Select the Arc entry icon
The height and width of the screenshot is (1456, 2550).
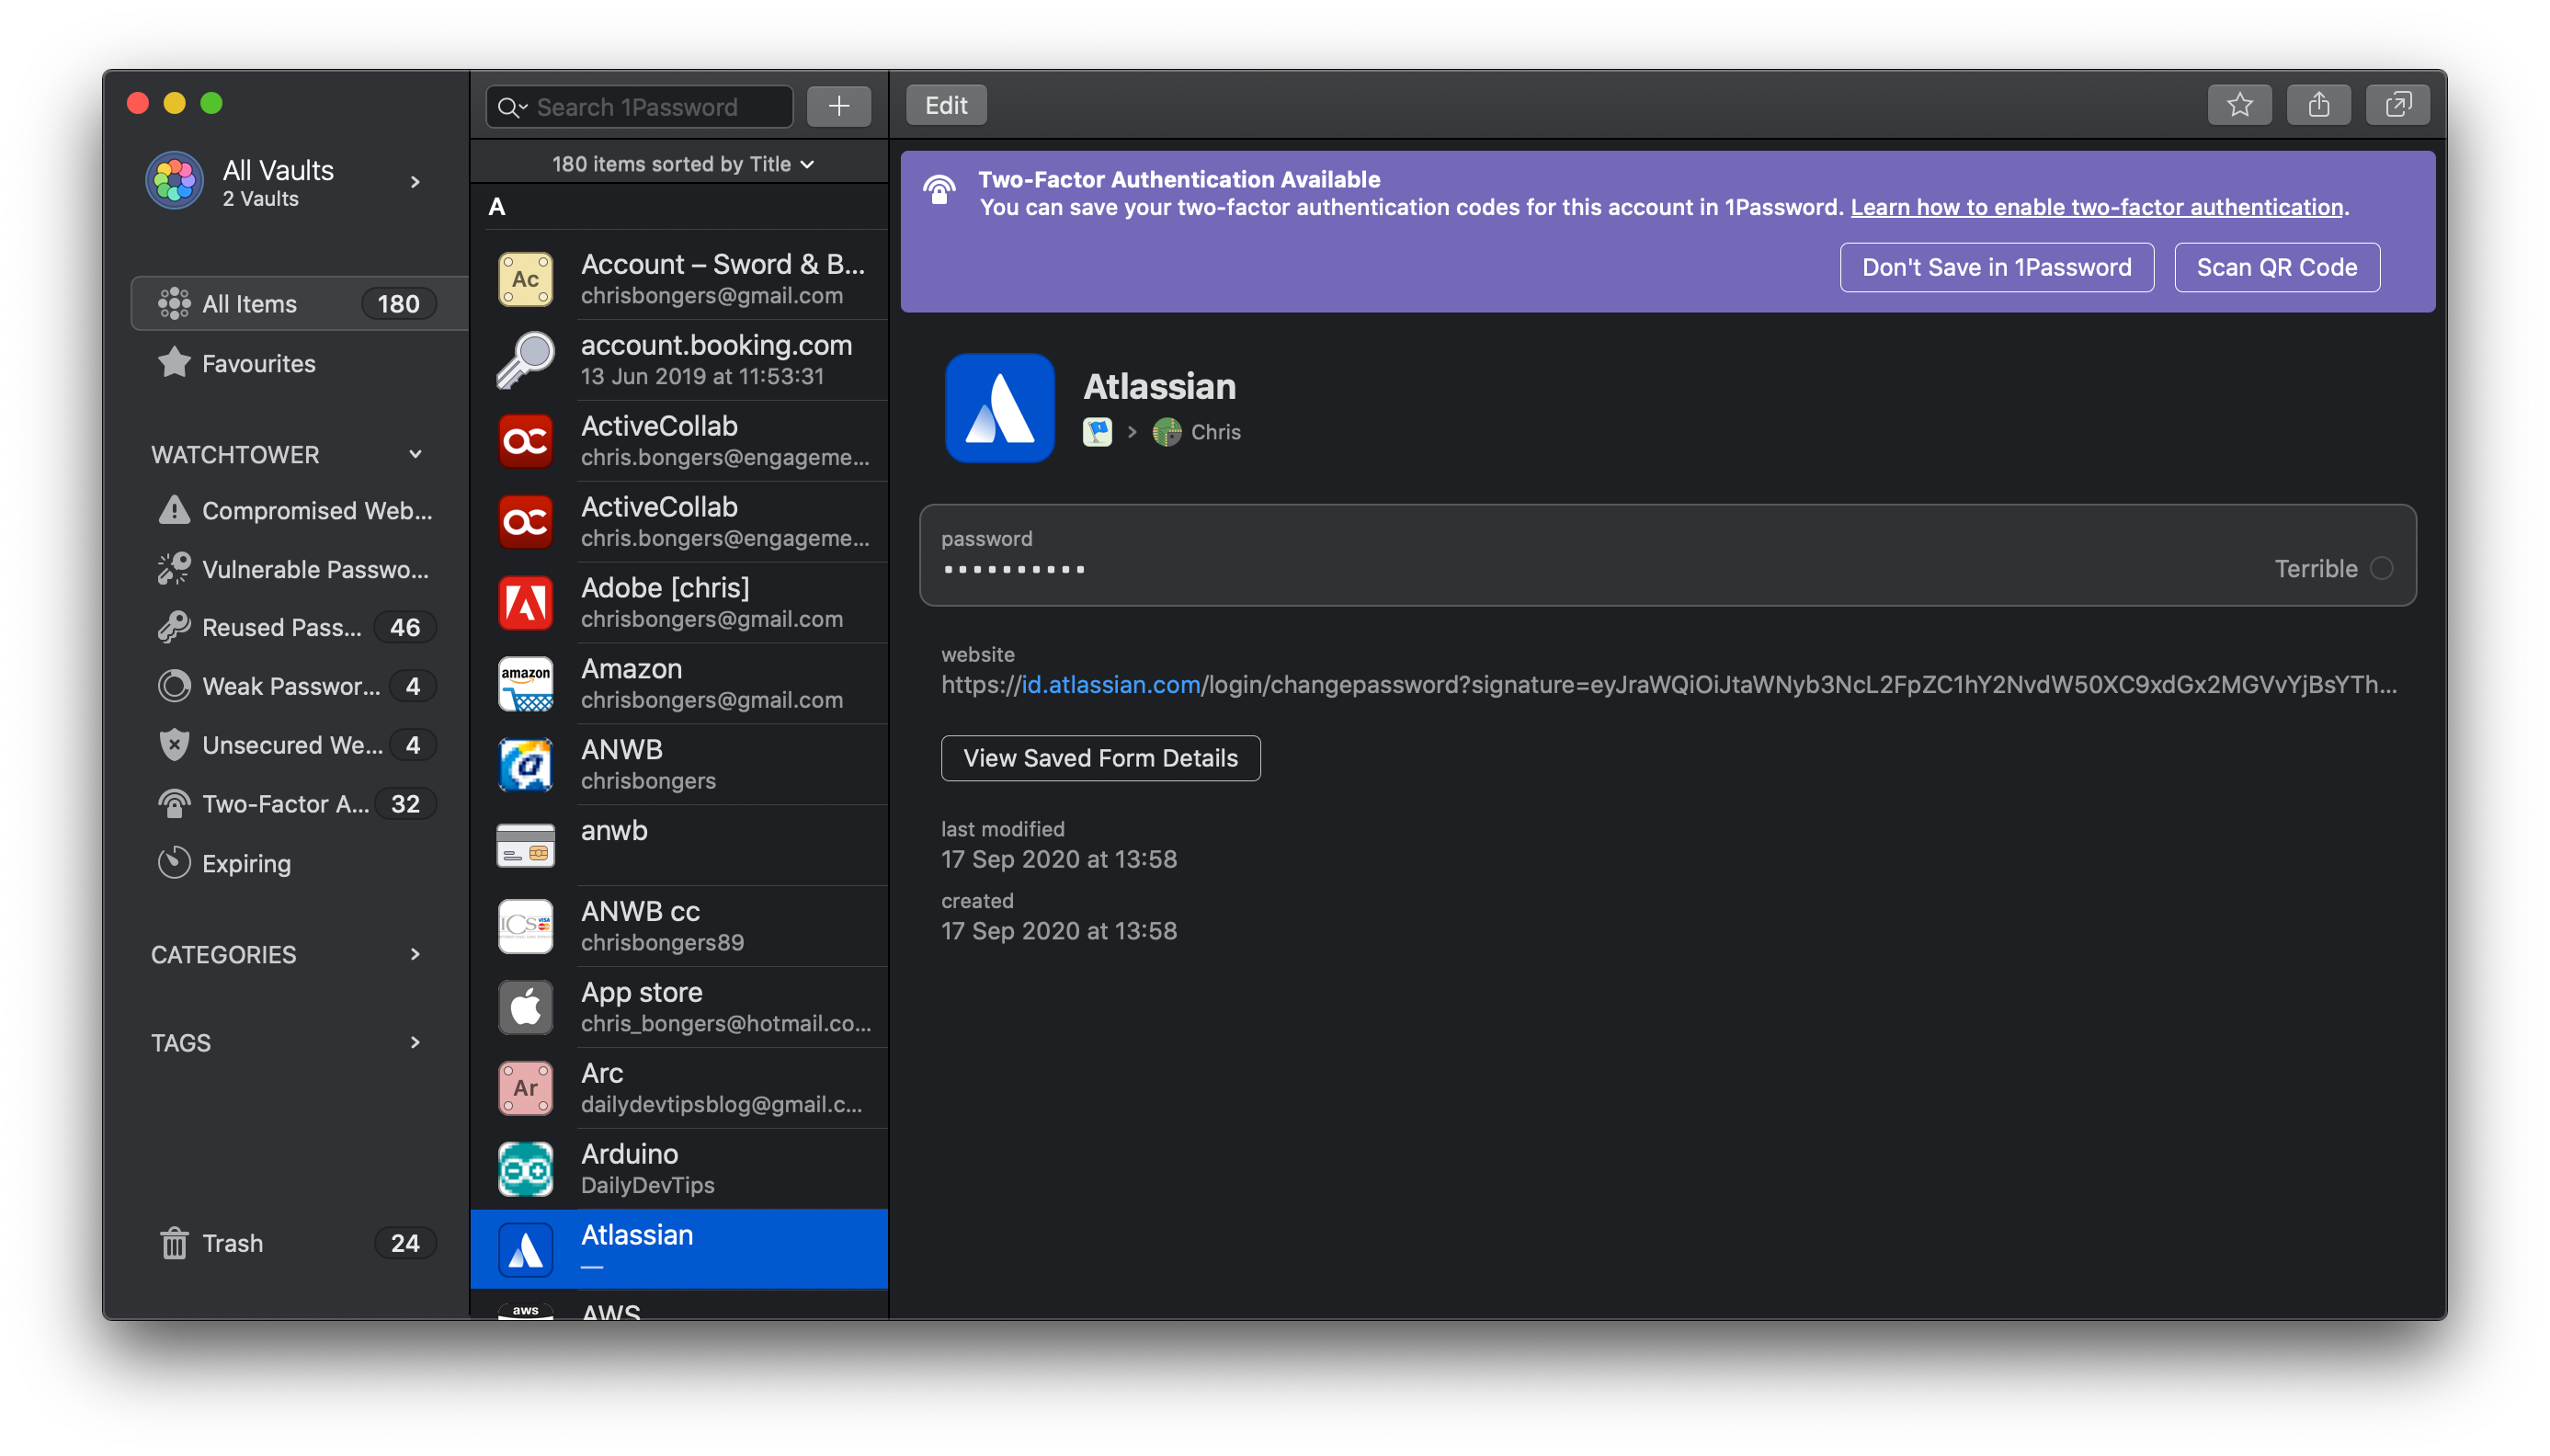525,1088
